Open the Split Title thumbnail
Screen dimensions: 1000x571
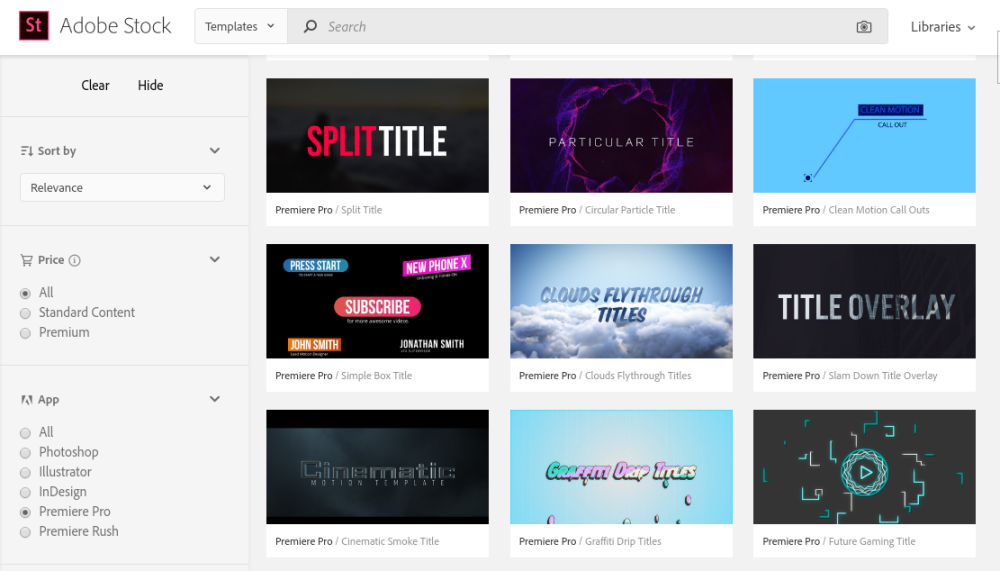[378, 135]
